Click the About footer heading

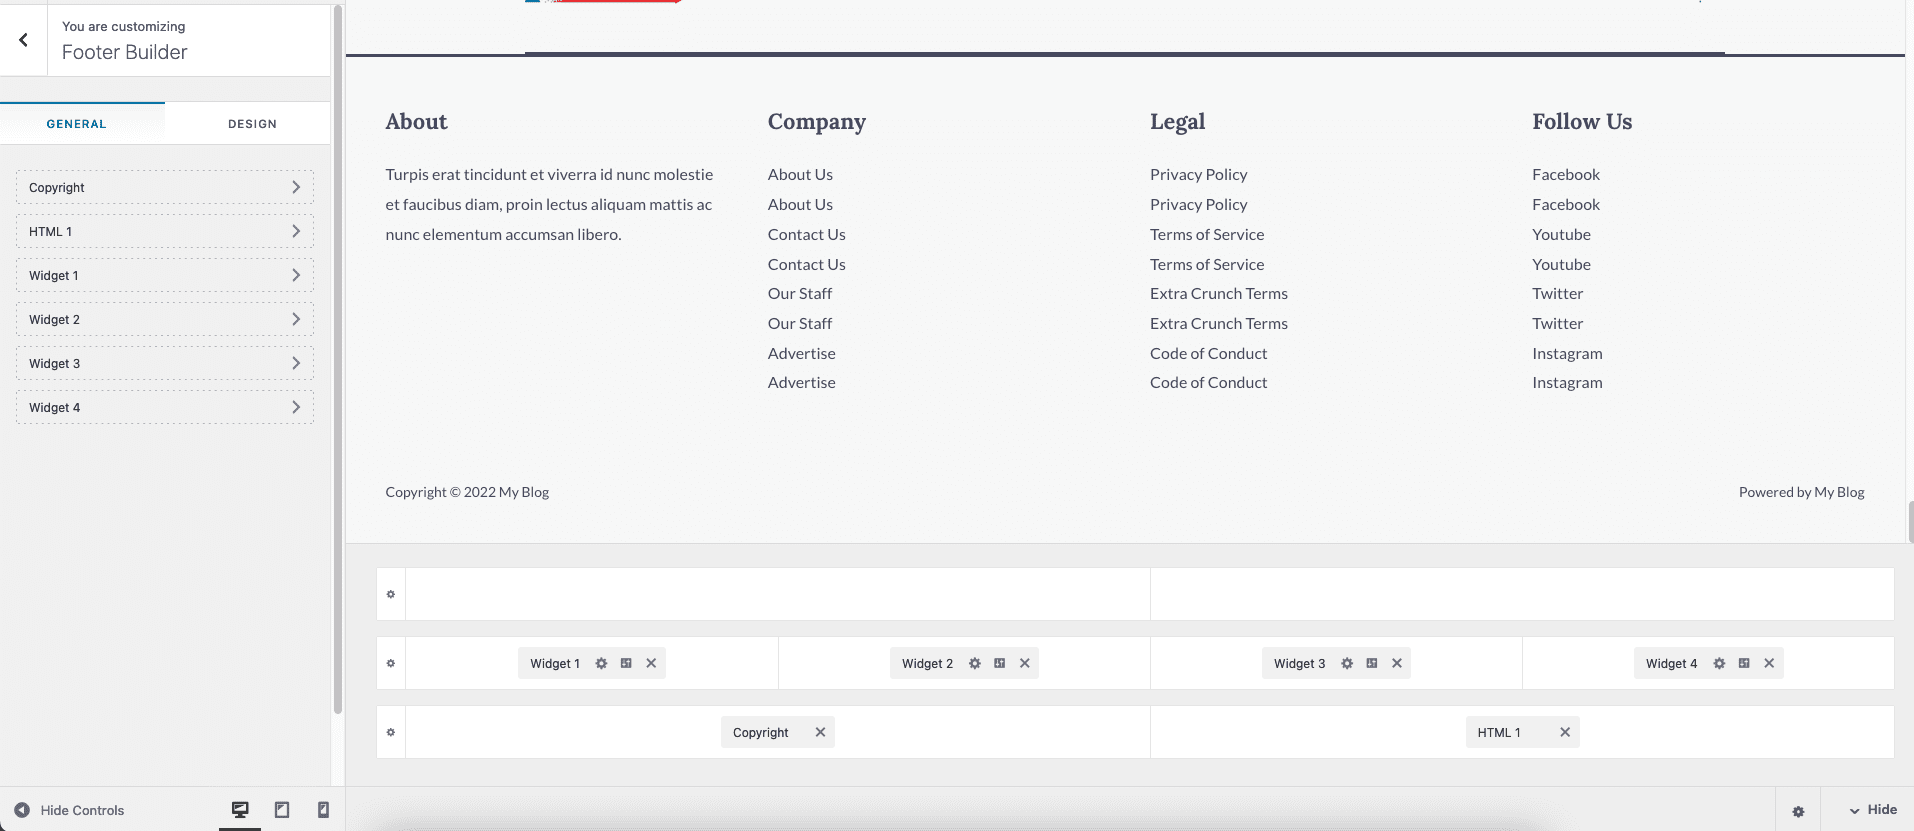coord(416,121)
